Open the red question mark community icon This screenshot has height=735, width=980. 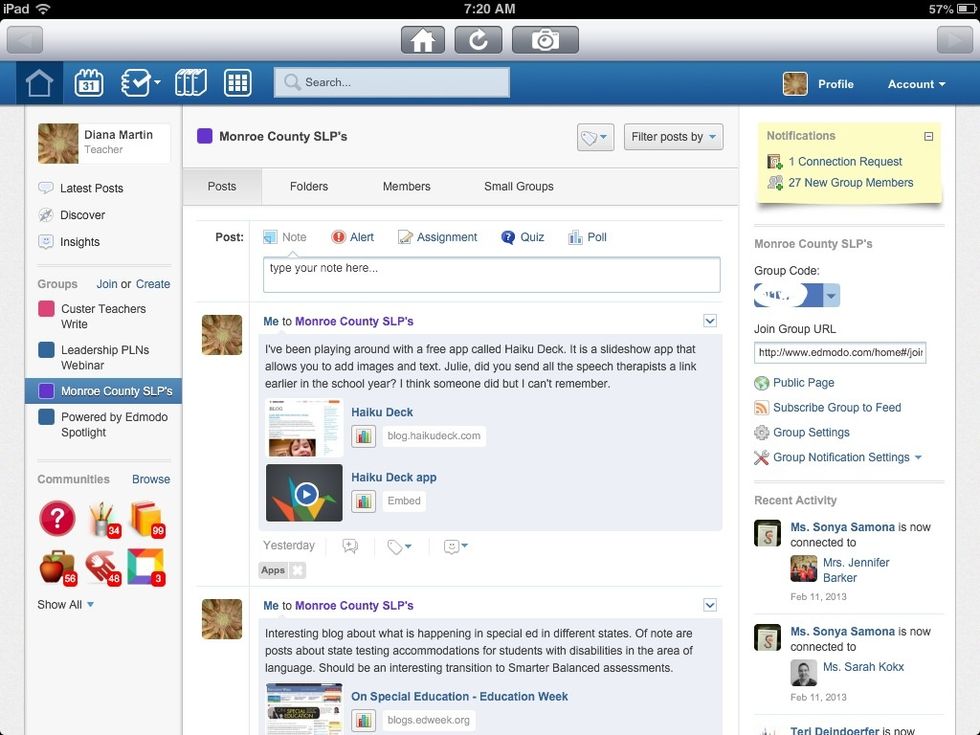[x=57, y=518]
